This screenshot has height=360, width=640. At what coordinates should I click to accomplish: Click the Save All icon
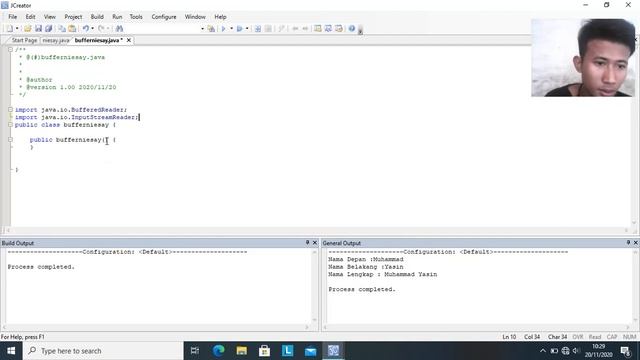coord(49,29)
